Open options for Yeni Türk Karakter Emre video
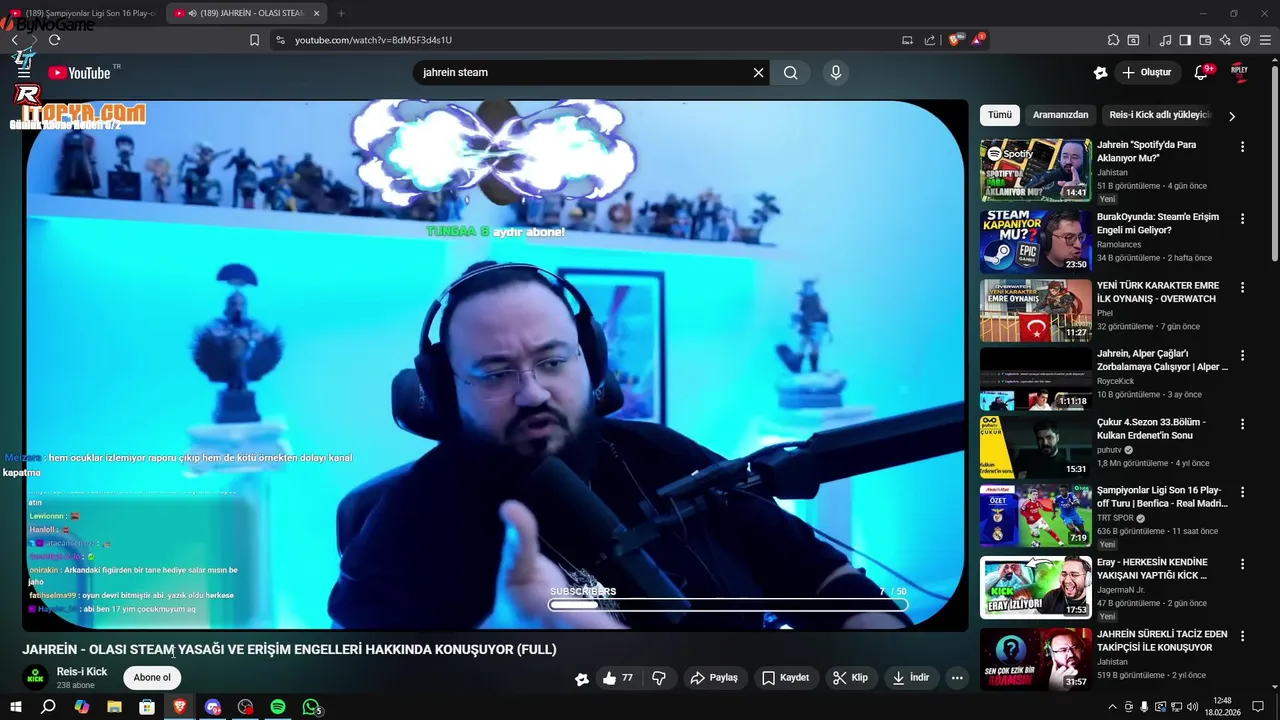This screenshot has height=720, width=1280. click(1243, 287)
